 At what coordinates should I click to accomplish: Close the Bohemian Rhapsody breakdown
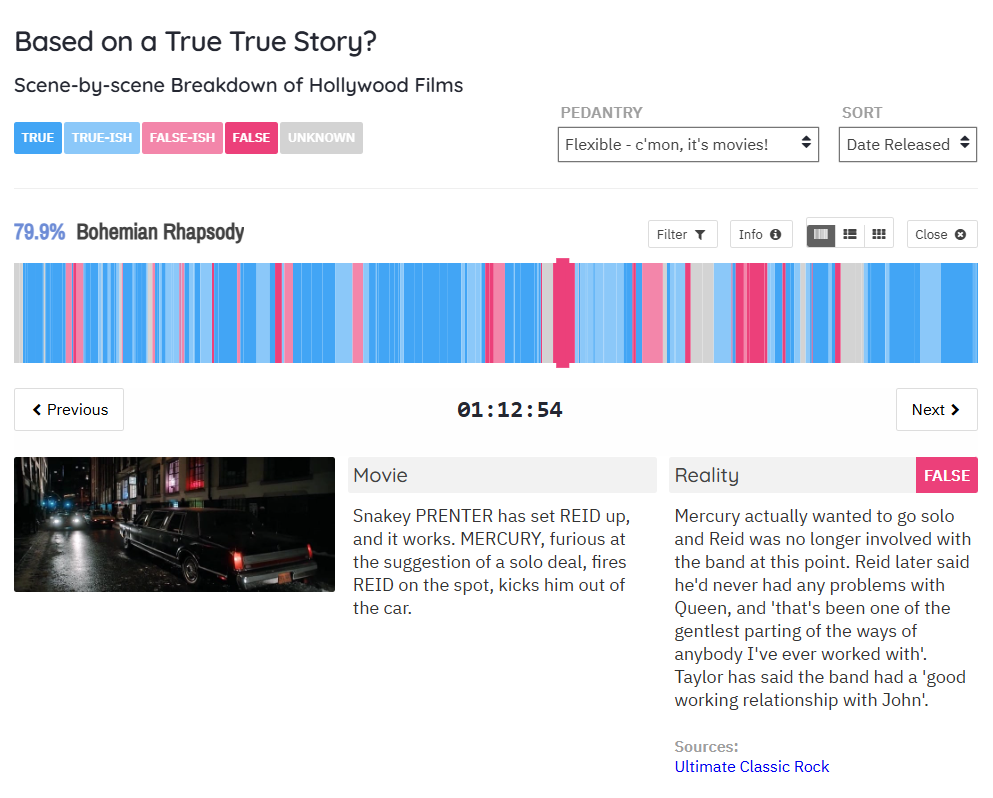(x=941, y=234)
